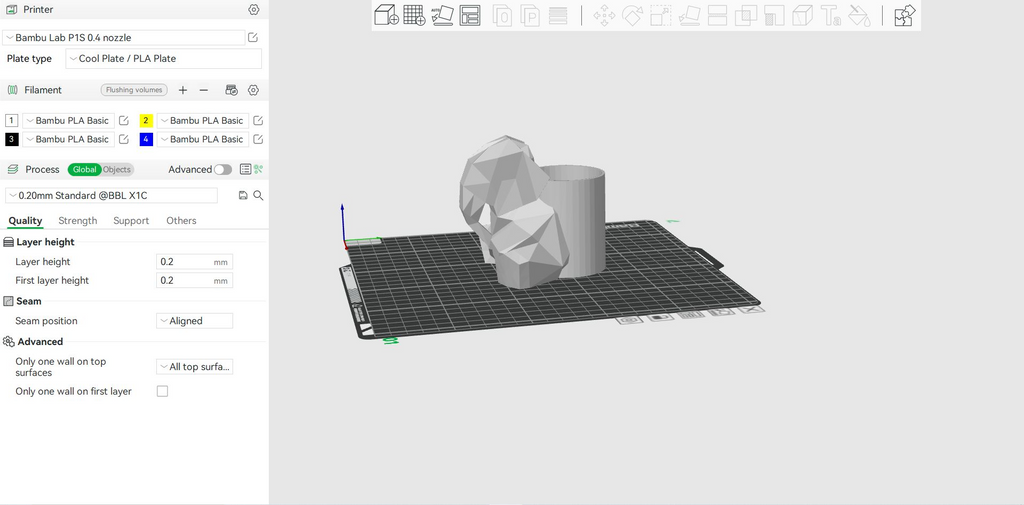Open filament 1 Bambu PLA Basic dropdown
The image size is (1024, 505).
tap(69, 121)
